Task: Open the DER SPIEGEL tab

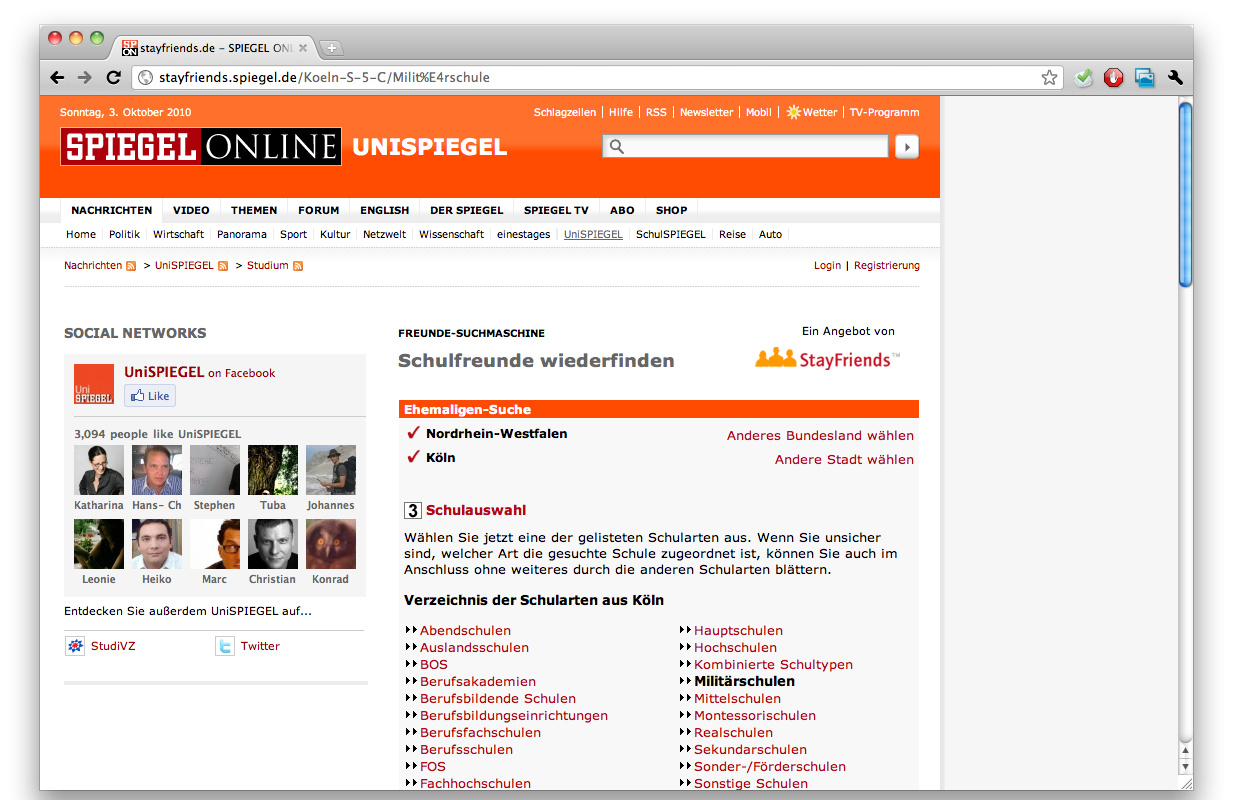Action: [467, 210]
